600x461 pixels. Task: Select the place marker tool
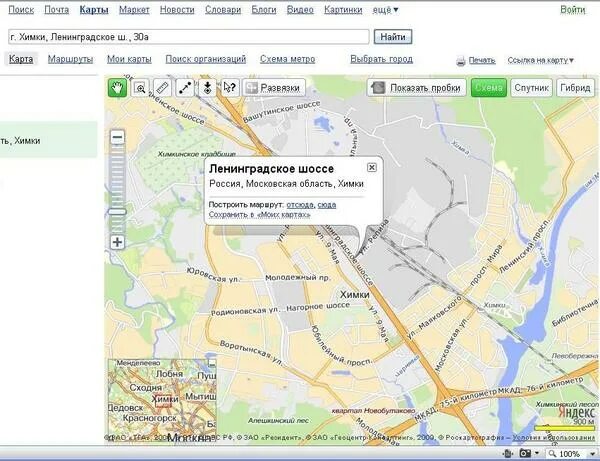tap(207, 88)
